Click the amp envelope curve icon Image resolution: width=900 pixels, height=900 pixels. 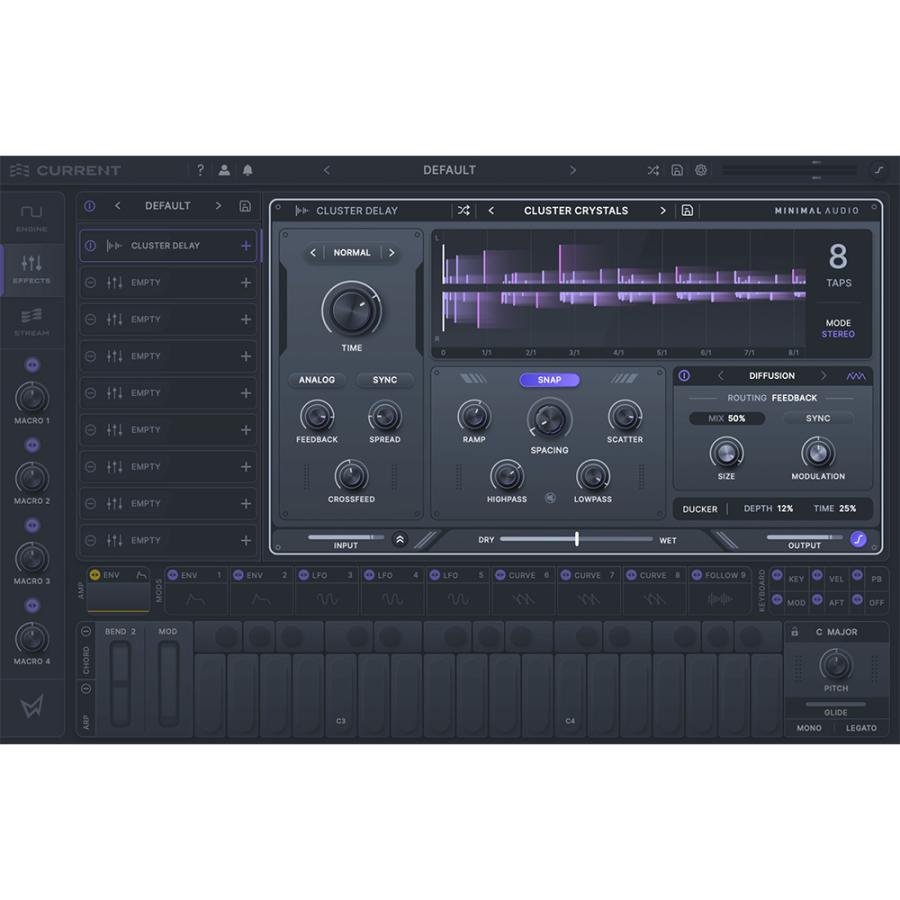[141, 575]
